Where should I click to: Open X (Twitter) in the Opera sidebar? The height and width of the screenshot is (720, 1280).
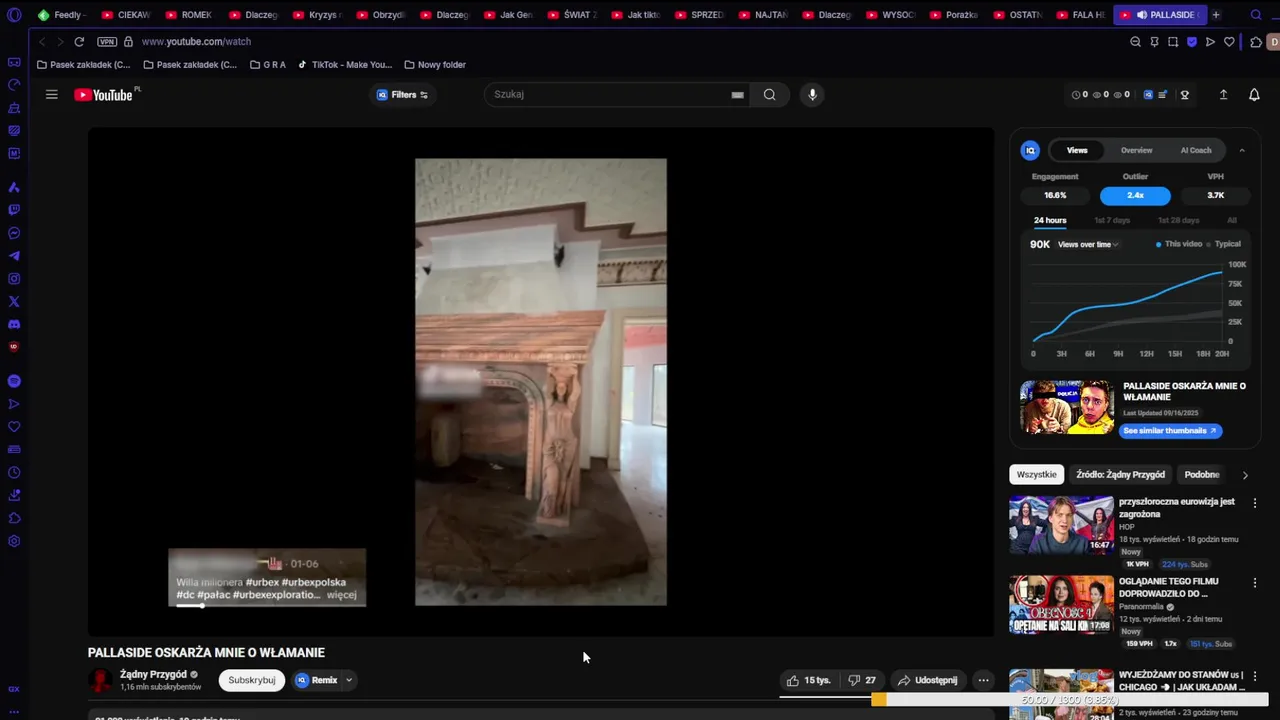click(14, 302)
